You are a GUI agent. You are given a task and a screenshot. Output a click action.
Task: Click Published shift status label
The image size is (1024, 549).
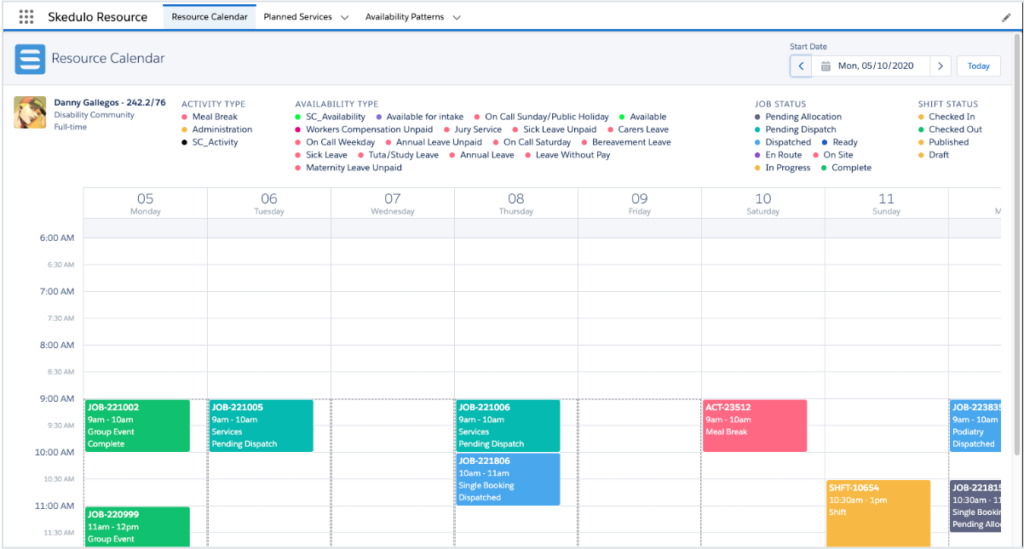point(948,142)
